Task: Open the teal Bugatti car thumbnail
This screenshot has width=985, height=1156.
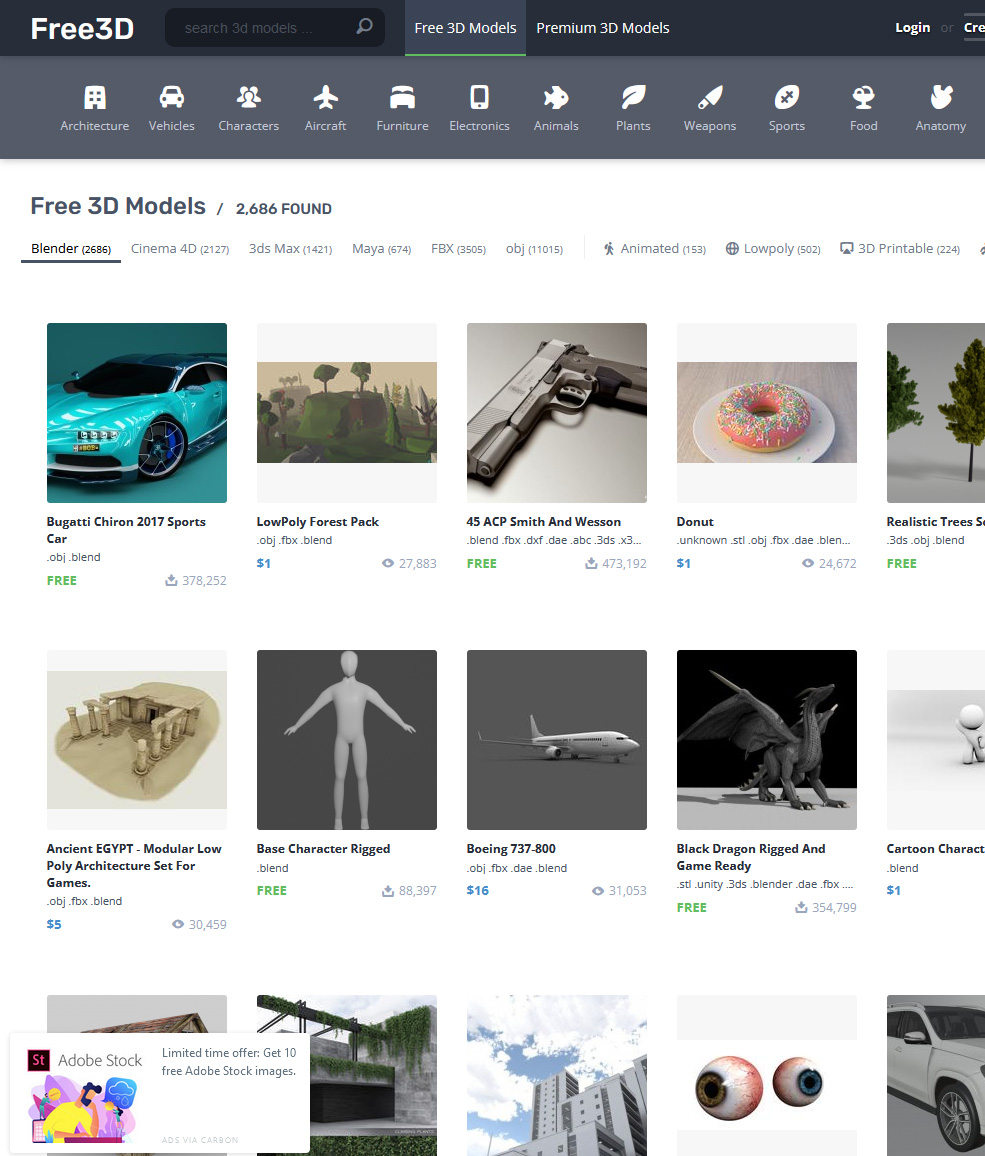Action: [x=137, y=413]
